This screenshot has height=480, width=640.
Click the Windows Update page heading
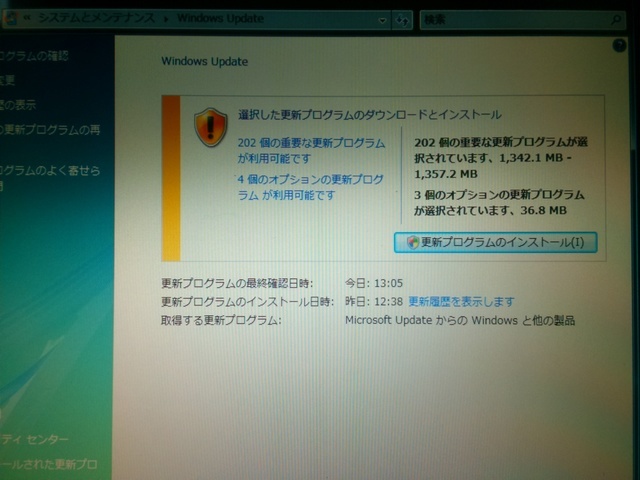204,62
